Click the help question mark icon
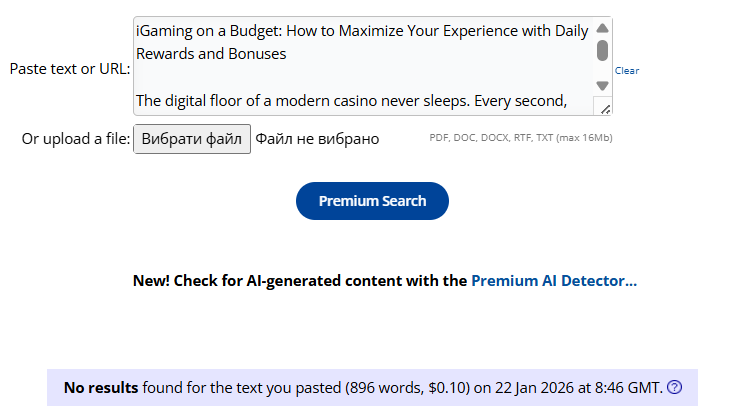Image resolution: width=748 pixels, height=411 pixels. 675,387
